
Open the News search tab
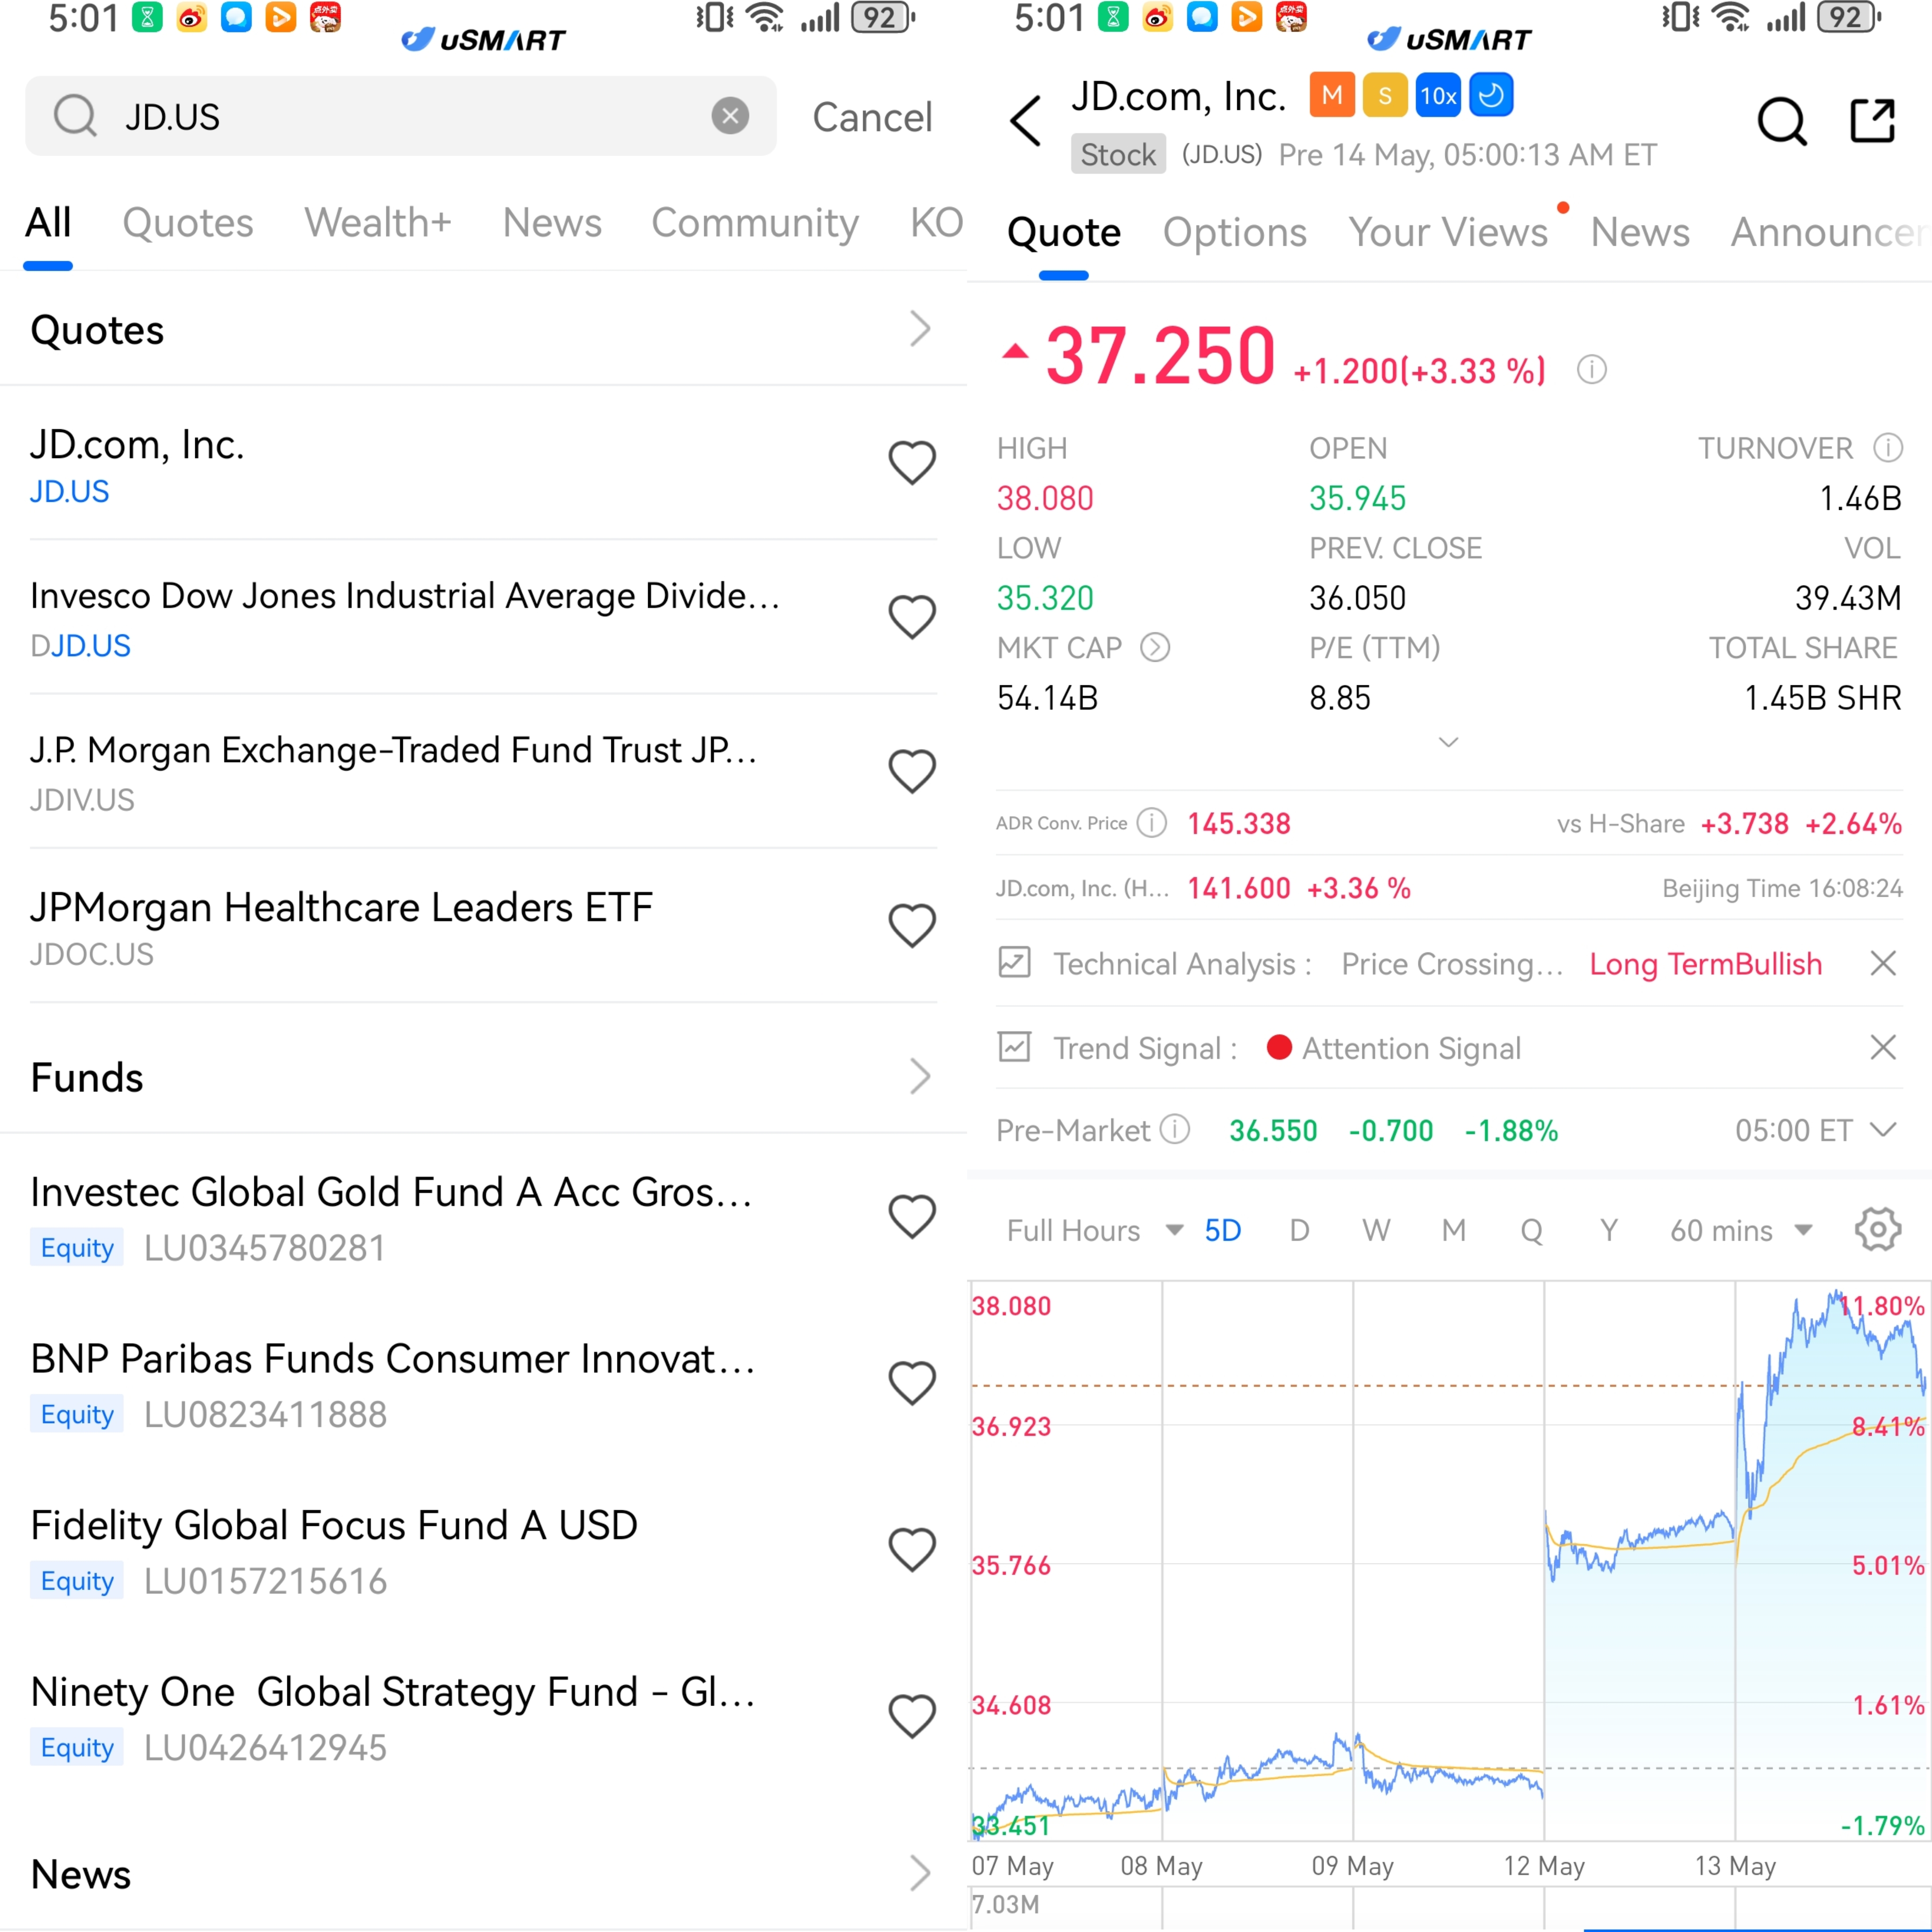(x=552, y=222)
